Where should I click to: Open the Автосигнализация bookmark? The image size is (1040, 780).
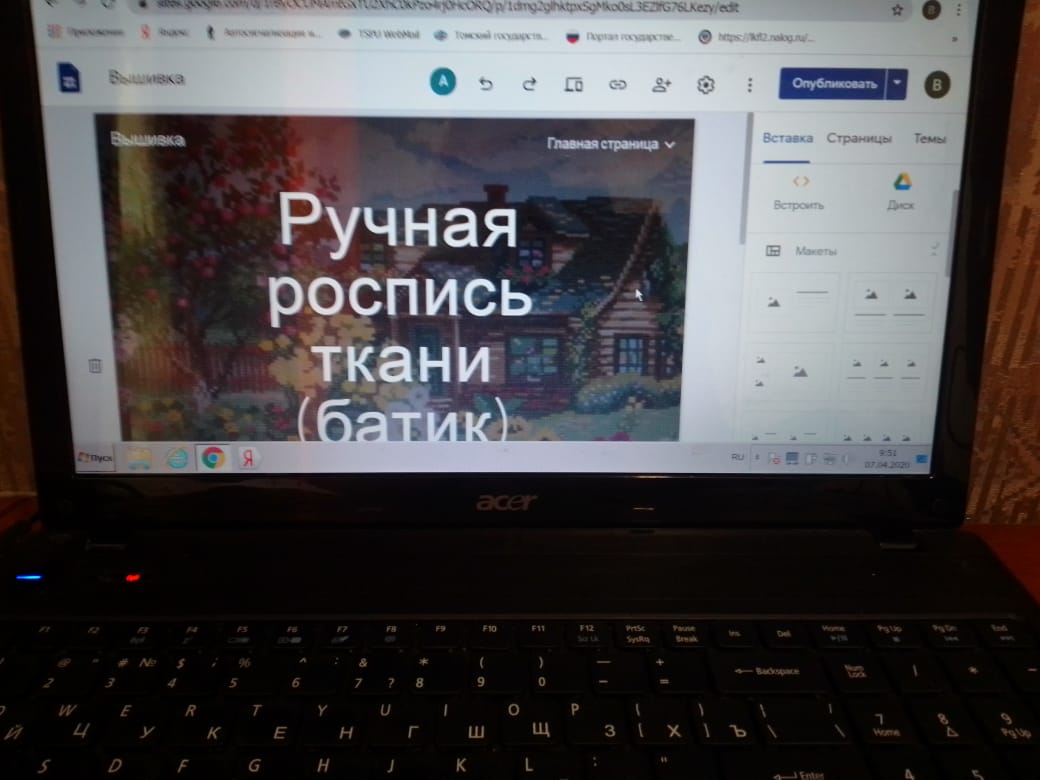click(264, 32)
